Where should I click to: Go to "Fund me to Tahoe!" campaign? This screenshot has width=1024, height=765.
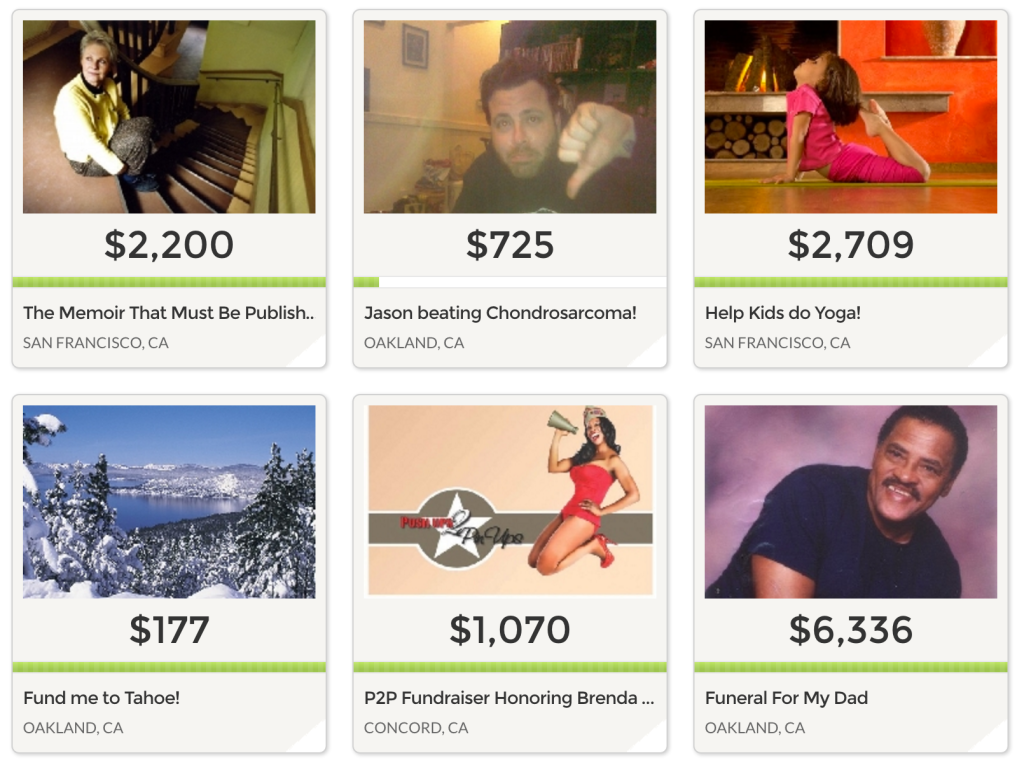[x=102, y=698]
